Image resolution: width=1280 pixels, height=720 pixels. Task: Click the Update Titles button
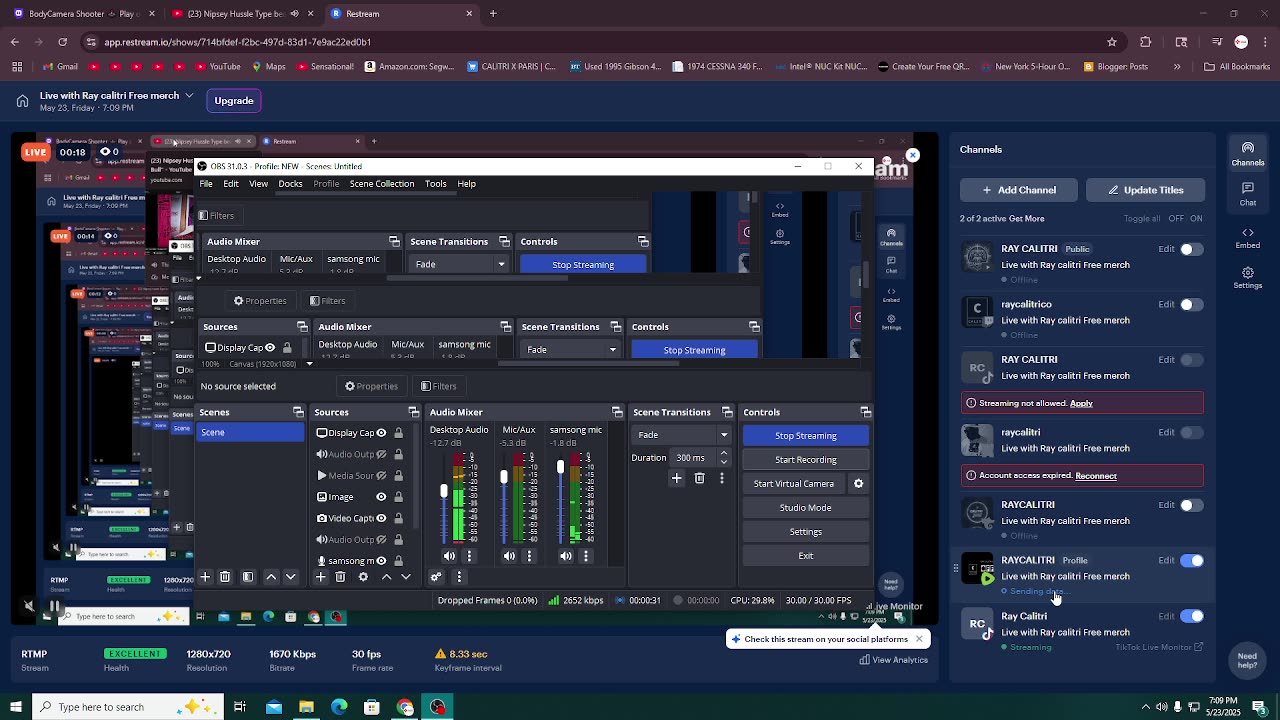[x=1145, y=190]
